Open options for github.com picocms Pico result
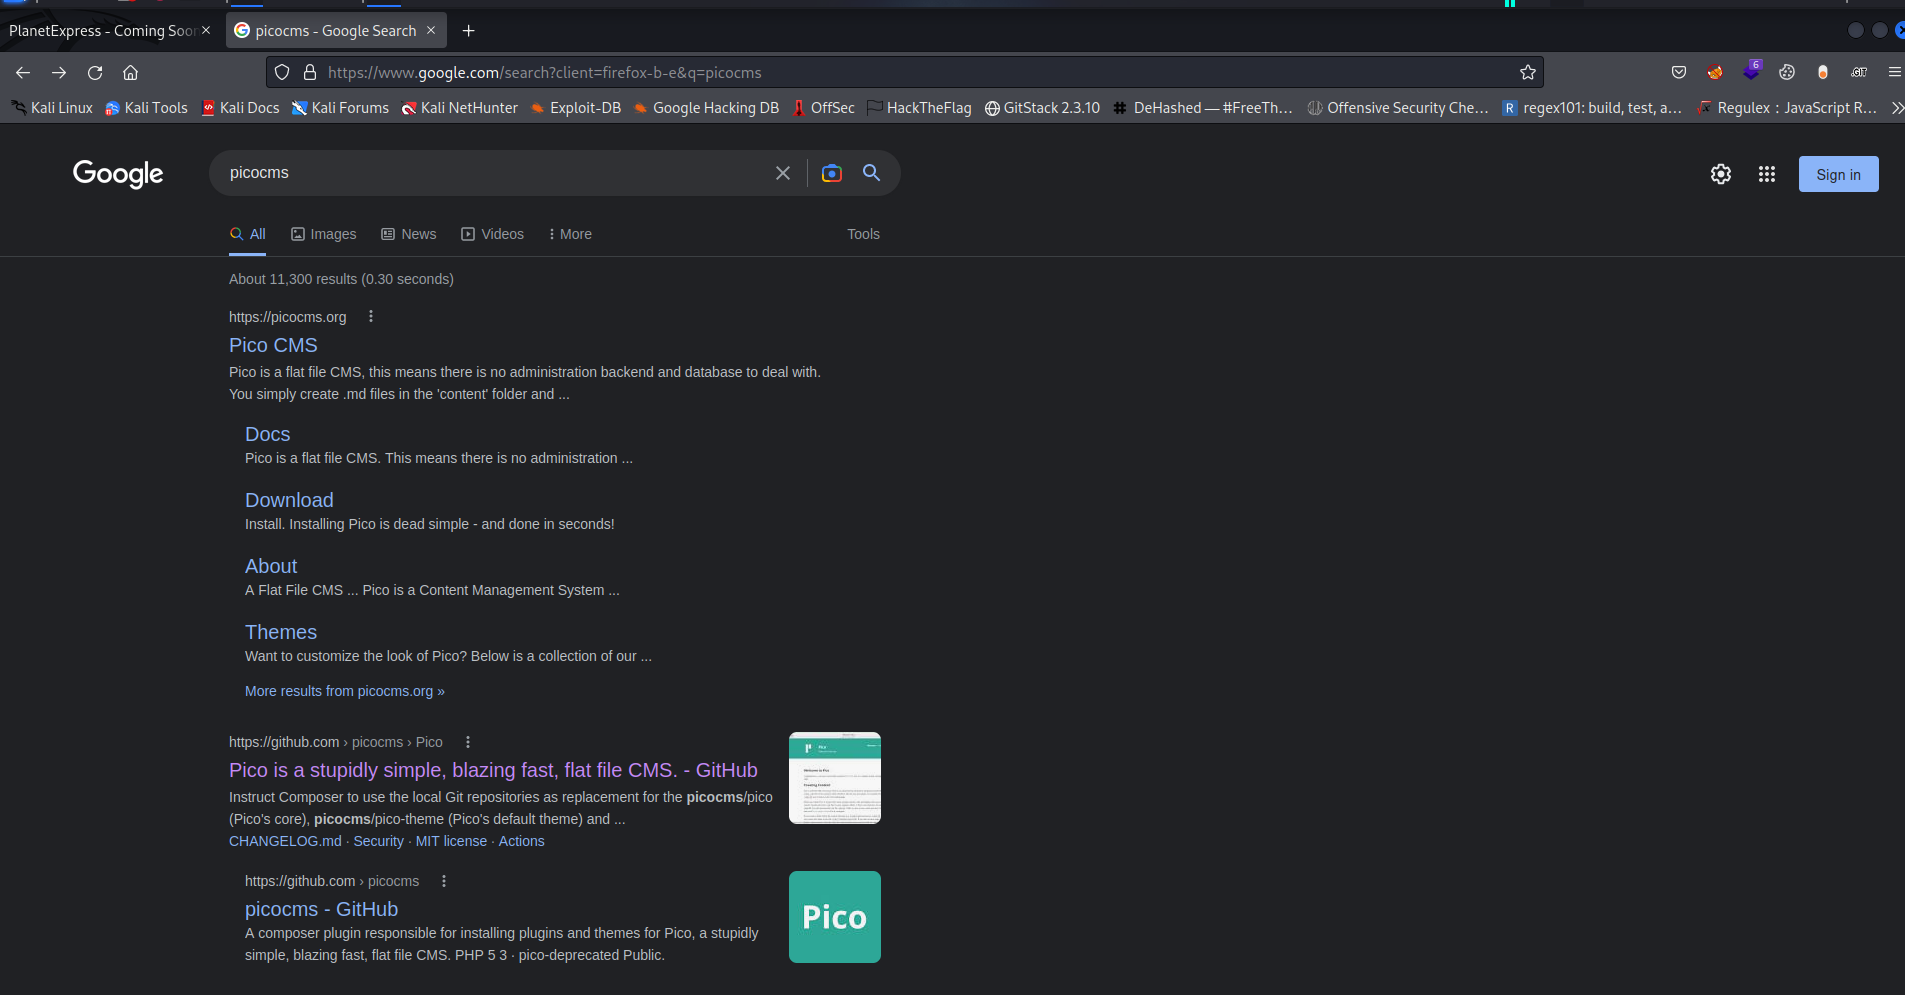Viewport: 1905px width, 995px height. point(467,742)
